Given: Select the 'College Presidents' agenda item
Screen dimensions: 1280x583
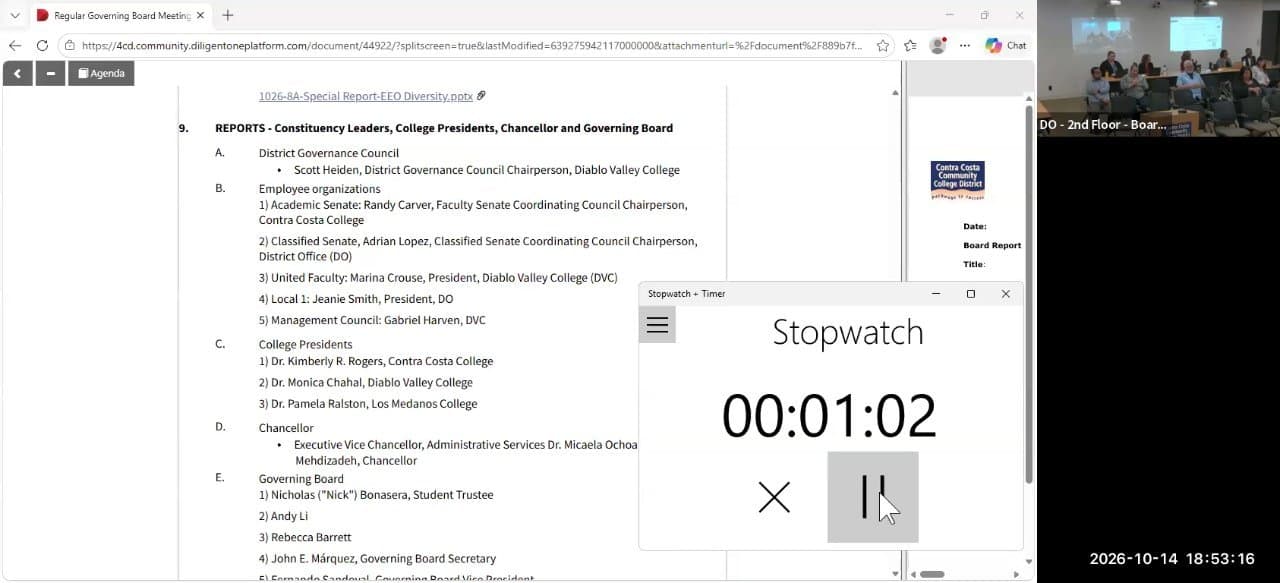Looking at the screenshot, I should [305, 345].
